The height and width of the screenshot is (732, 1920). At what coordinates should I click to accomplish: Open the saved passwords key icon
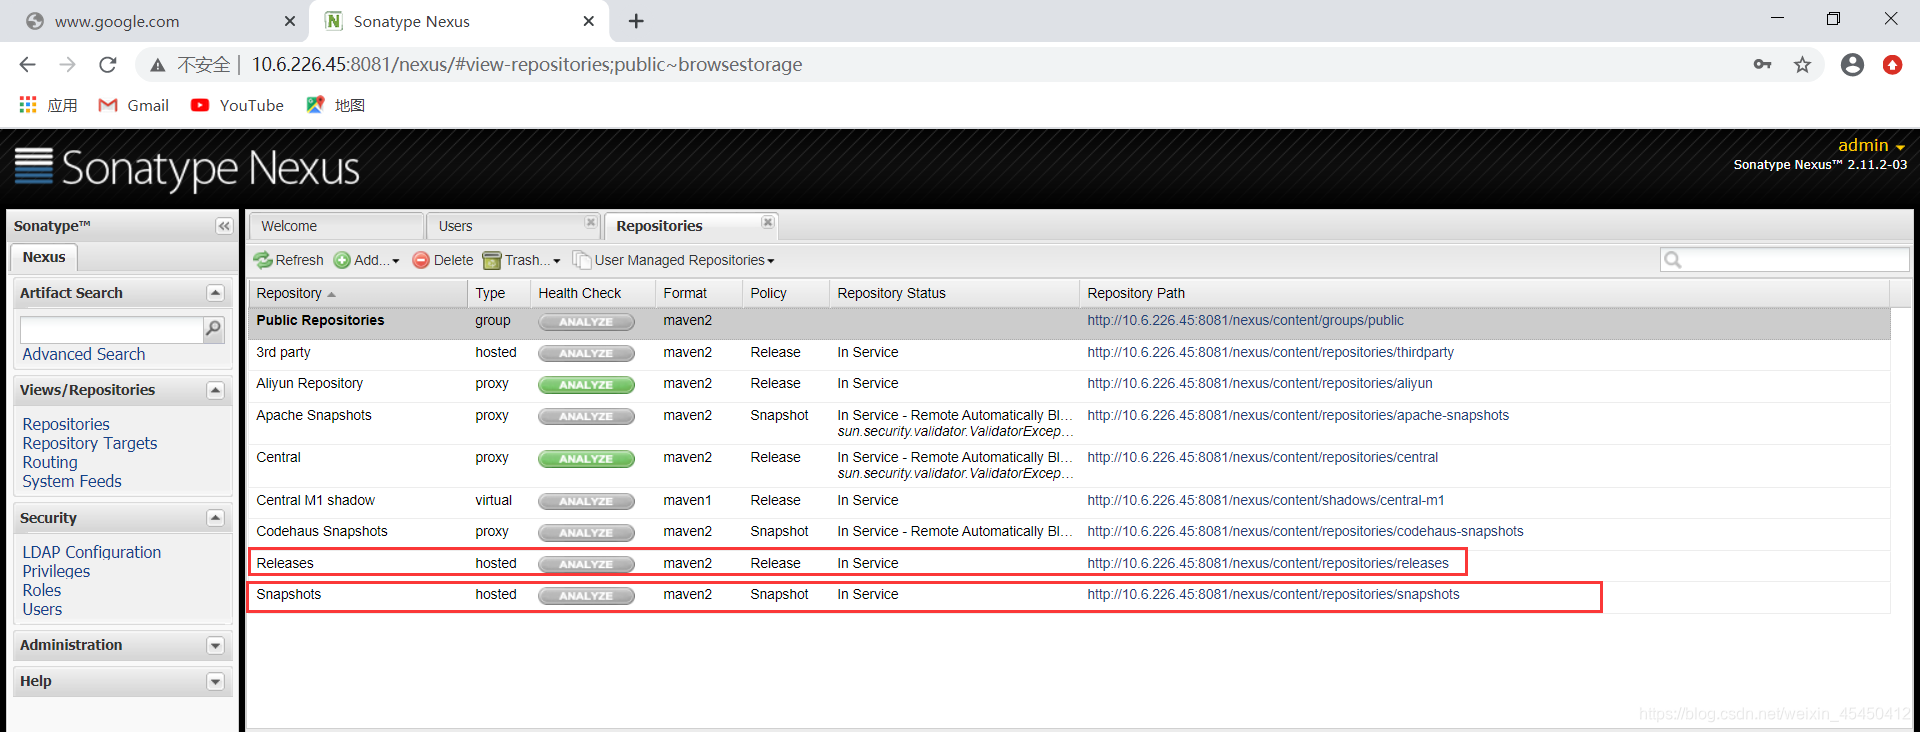coord(1762,65)
